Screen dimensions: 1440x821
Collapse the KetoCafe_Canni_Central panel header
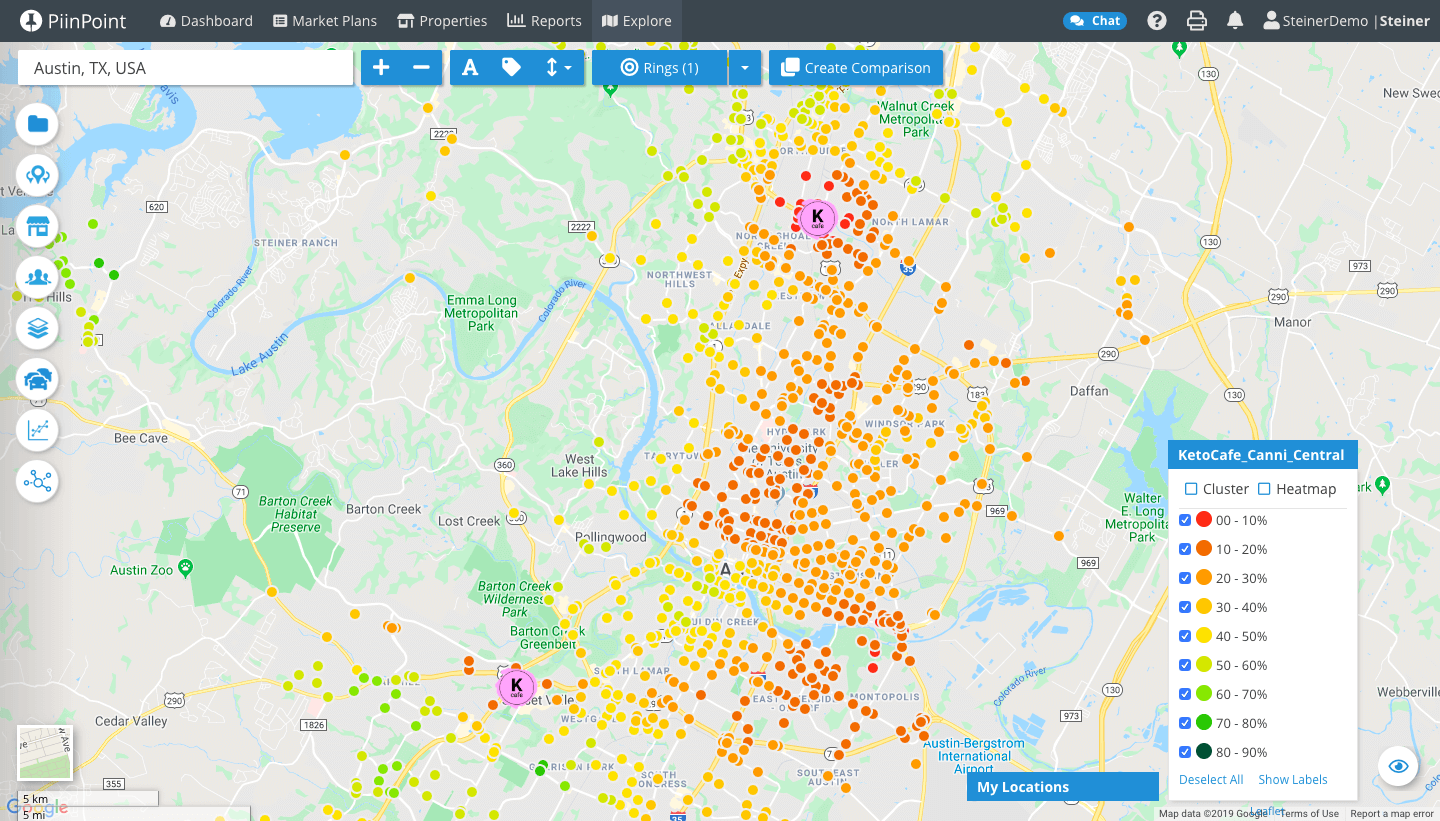tap(1263, 455)
